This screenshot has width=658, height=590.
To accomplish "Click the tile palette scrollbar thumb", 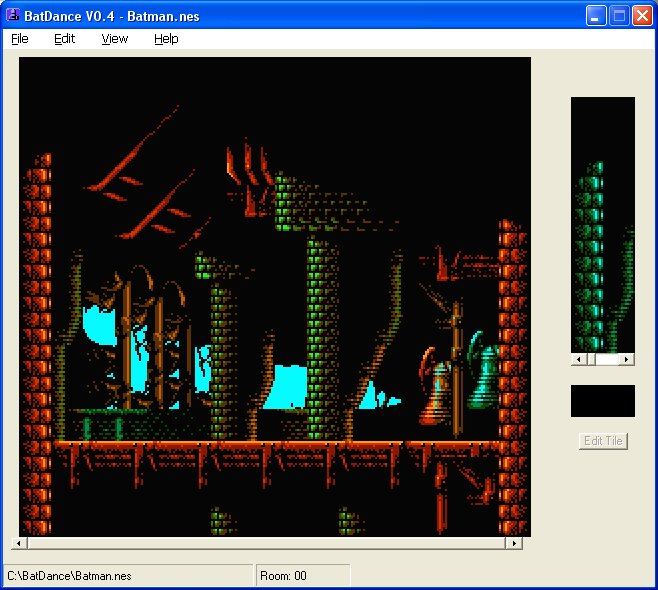I will [x=591, y=359].
